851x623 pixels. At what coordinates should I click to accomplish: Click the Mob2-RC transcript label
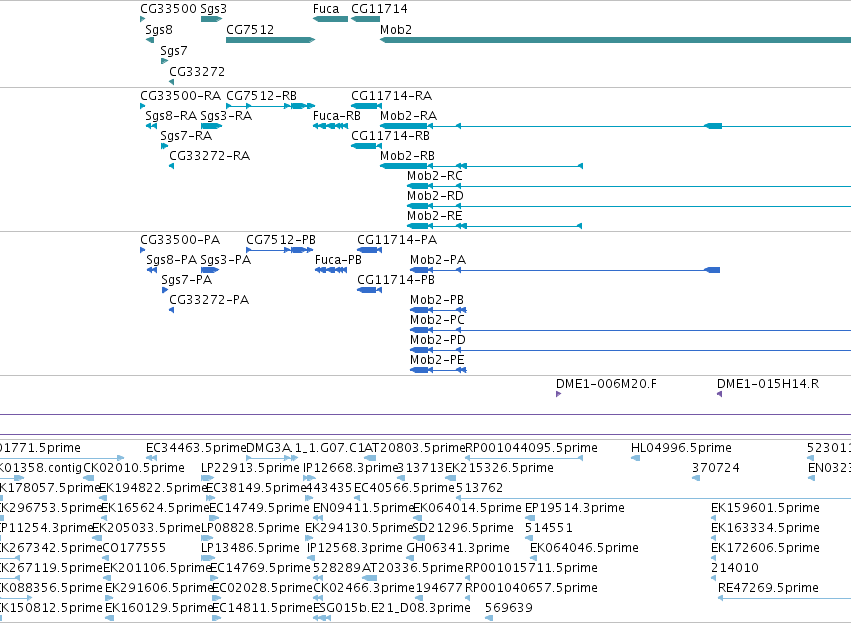435,176
